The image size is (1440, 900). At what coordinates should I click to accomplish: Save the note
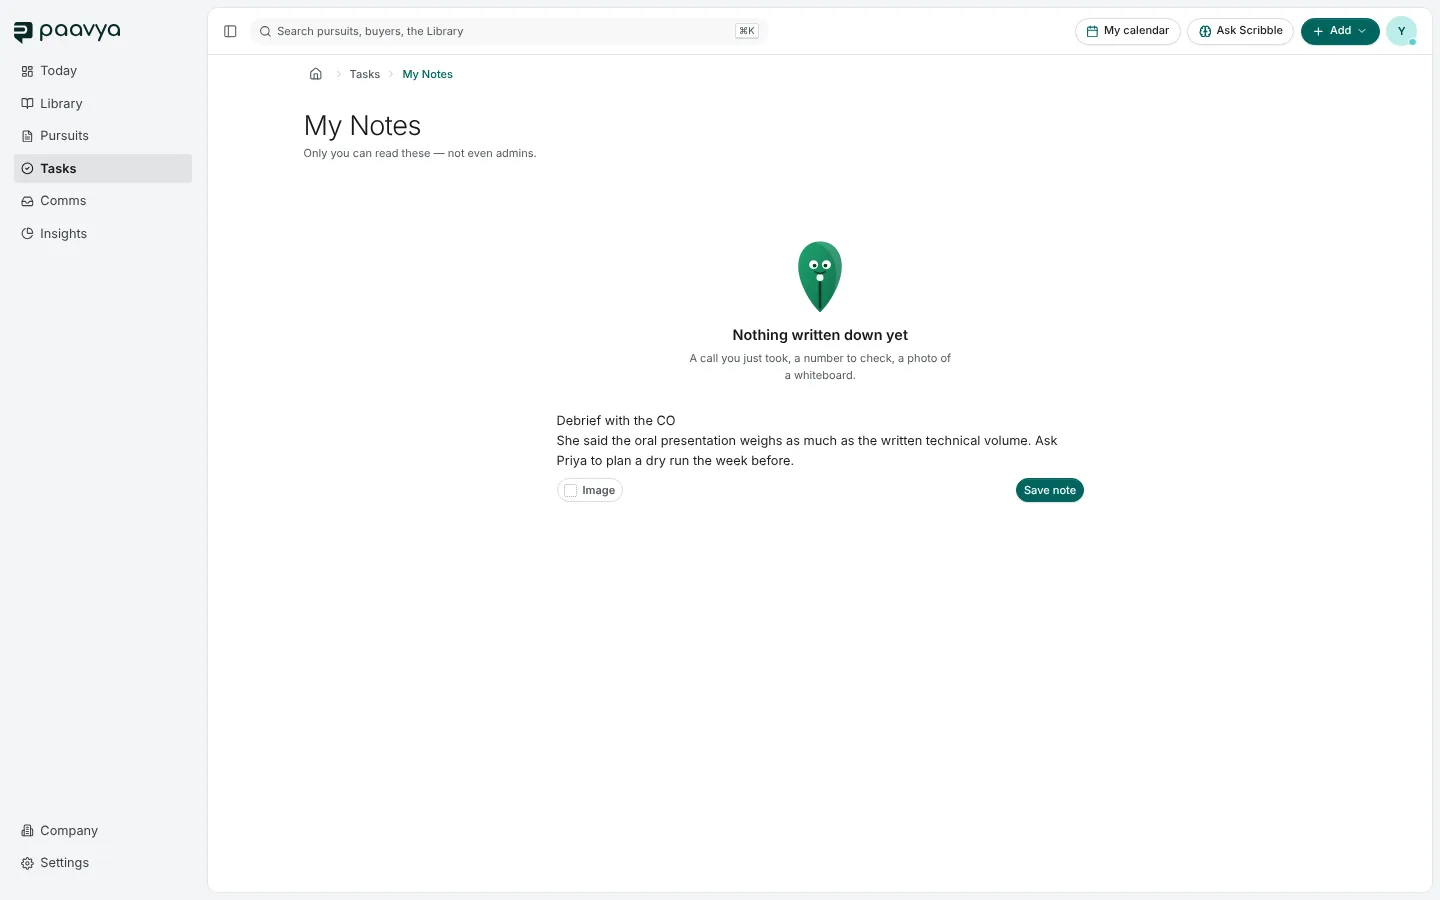[x=1050, y=490]
